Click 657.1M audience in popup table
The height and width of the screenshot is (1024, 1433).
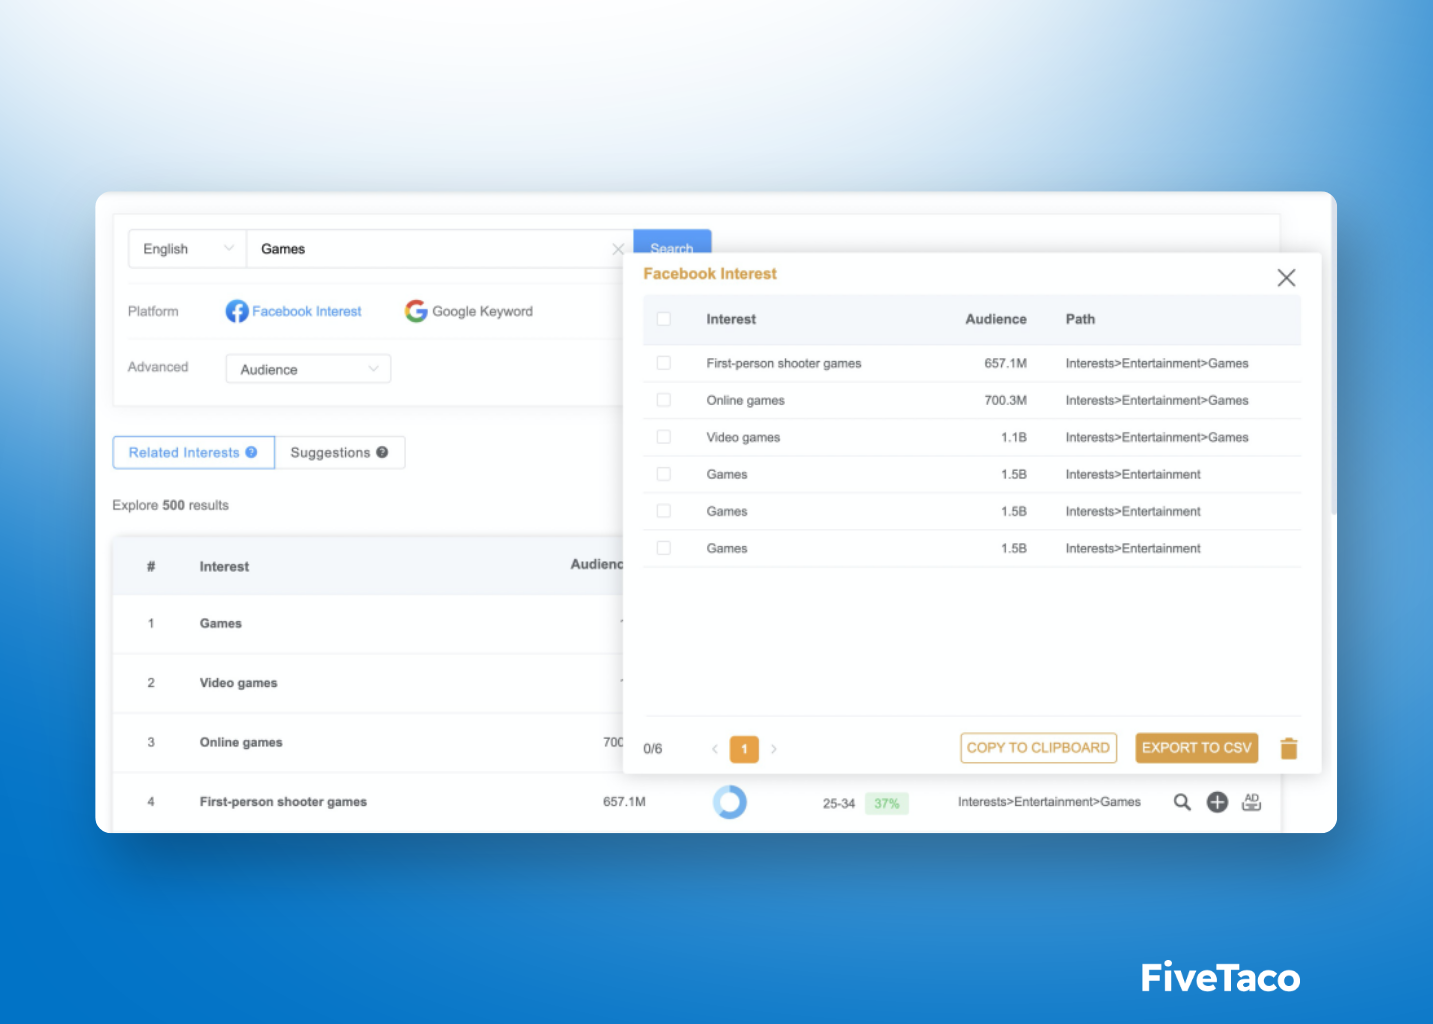[x=1005, y=363]
